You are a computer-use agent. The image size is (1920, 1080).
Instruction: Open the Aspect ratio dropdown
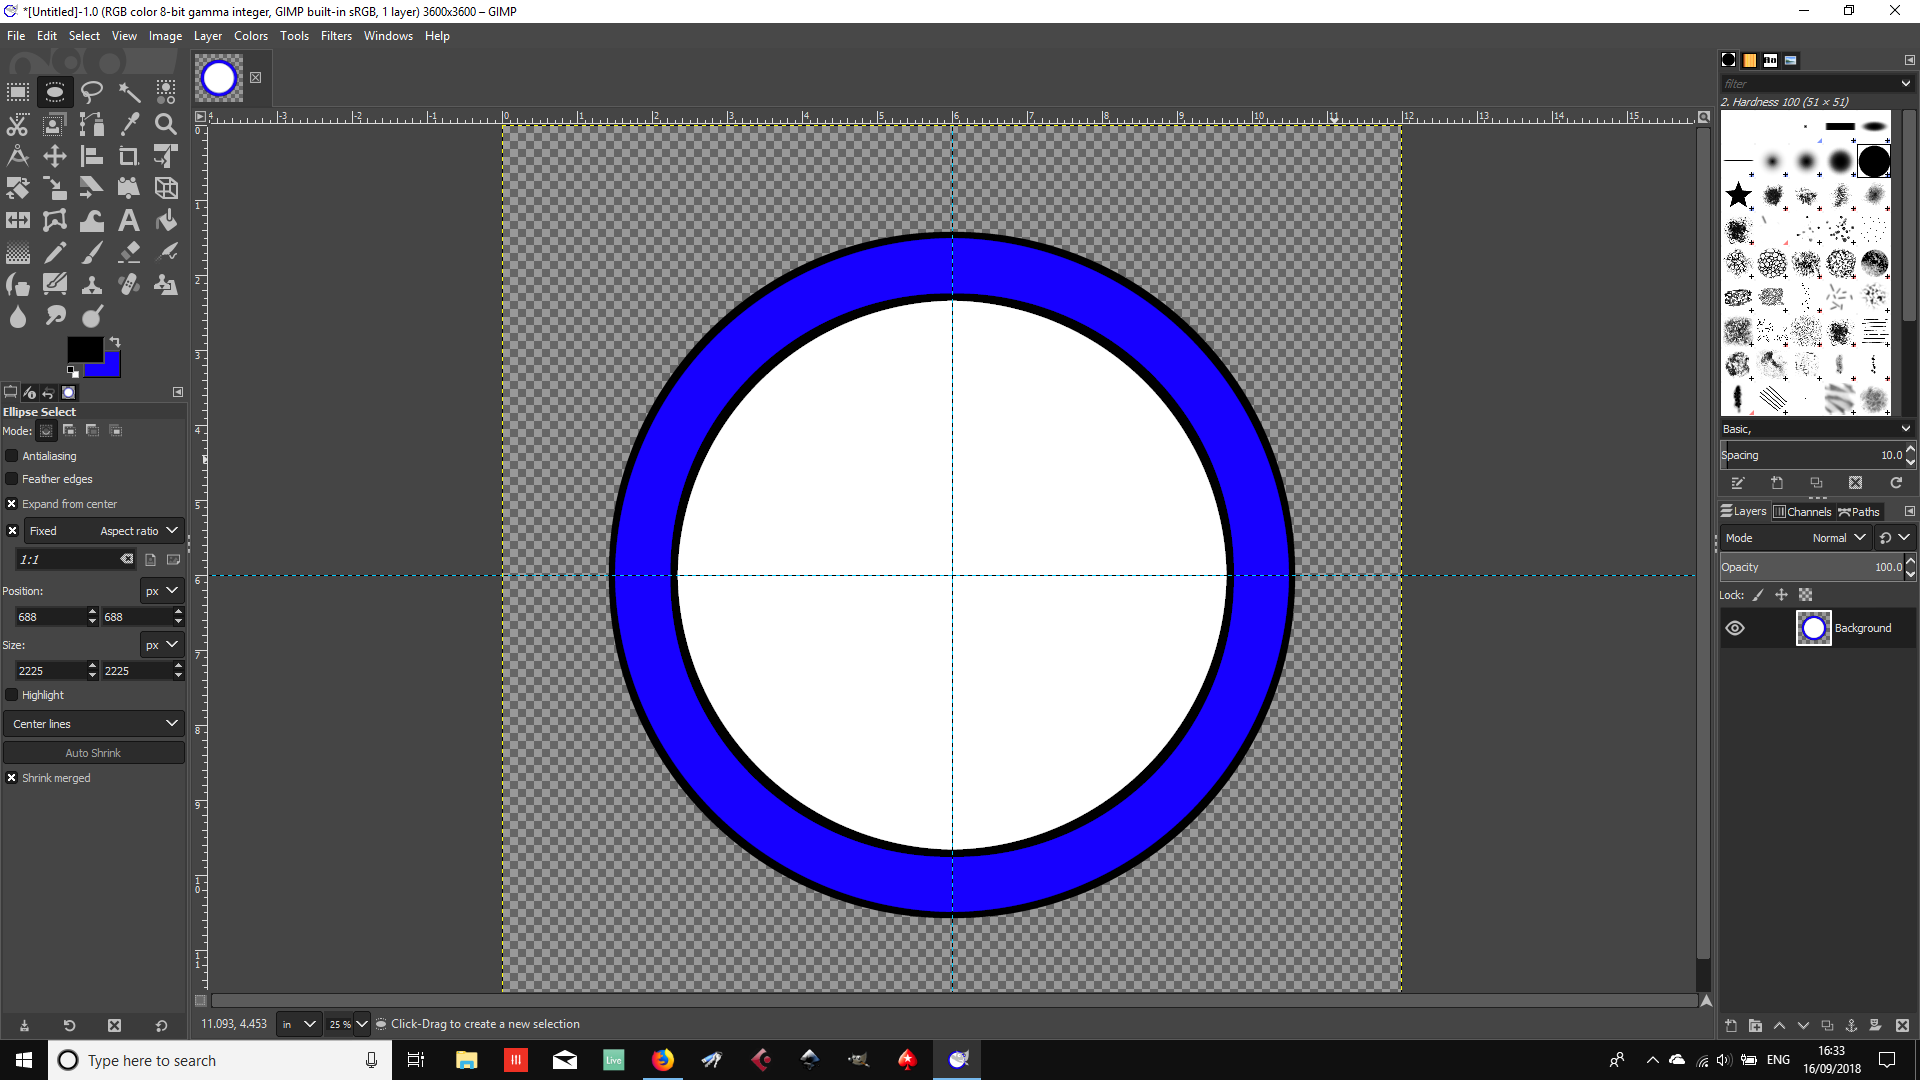pyautogui.click(x=138, y=531)
